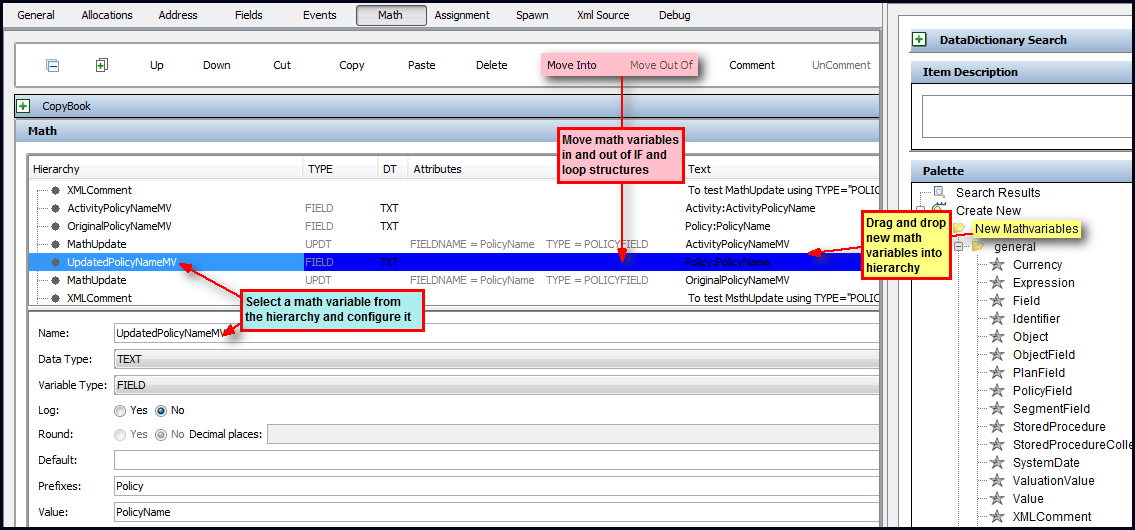Screen dimensions: 1135x530
Task: Click the Search Results magnifier icon
Action: click(x=940, y=193)
